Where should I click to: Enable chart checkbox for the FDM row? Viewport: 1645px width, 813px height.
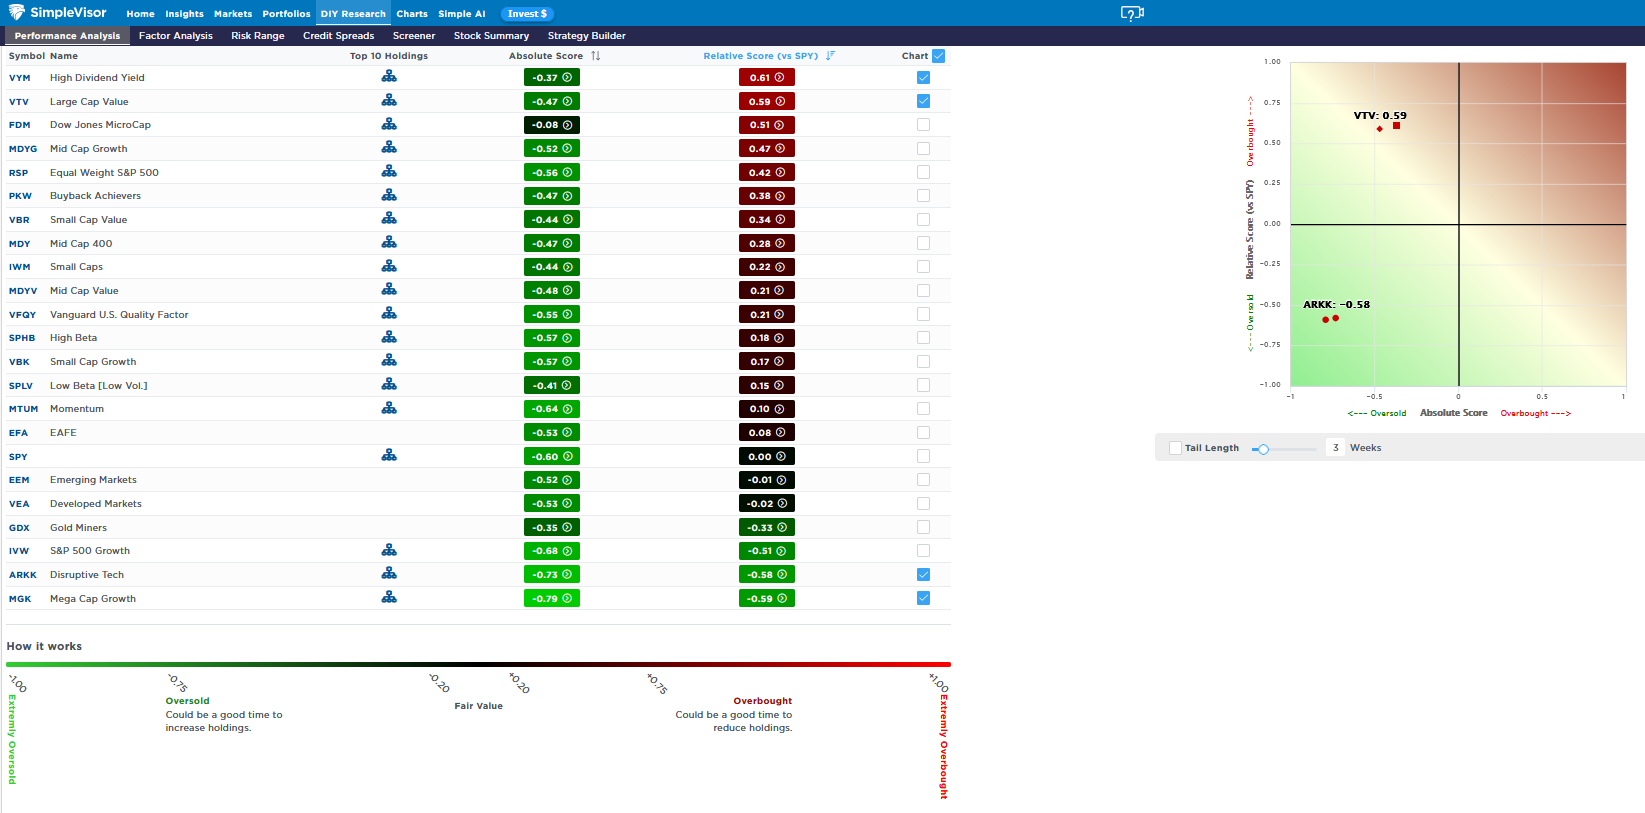tap(923, 125)
